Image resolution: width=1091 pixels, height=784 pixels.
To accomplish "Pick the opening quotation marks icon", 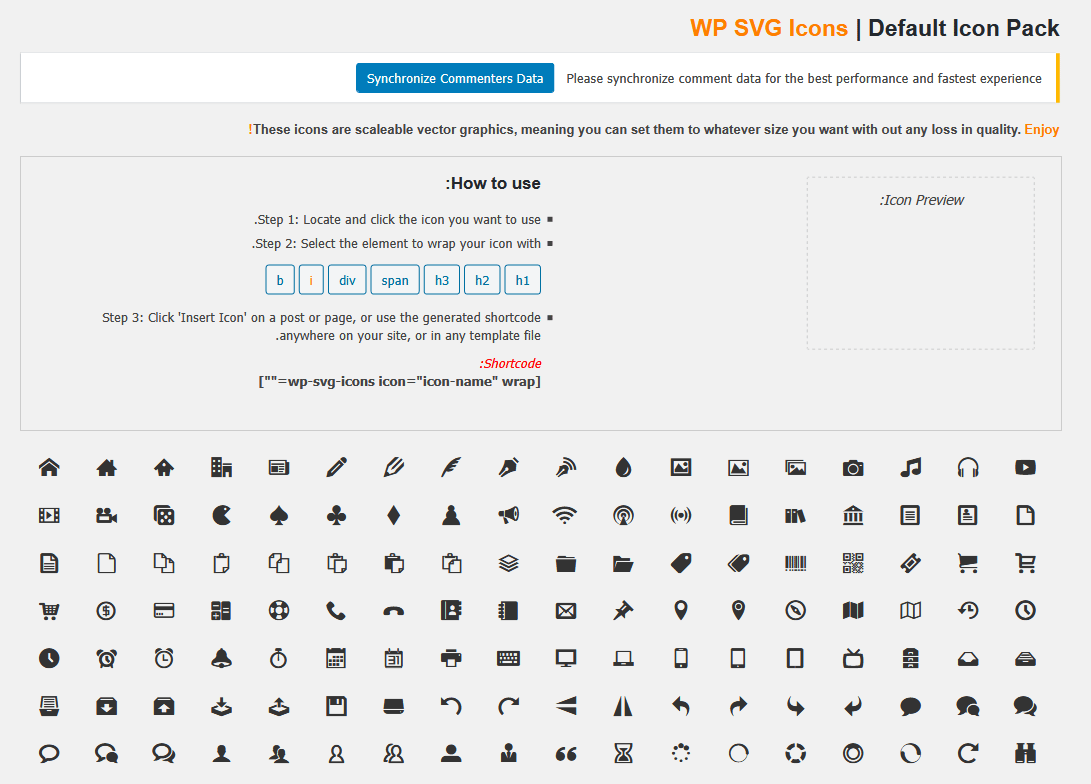I will pos(566,754).
